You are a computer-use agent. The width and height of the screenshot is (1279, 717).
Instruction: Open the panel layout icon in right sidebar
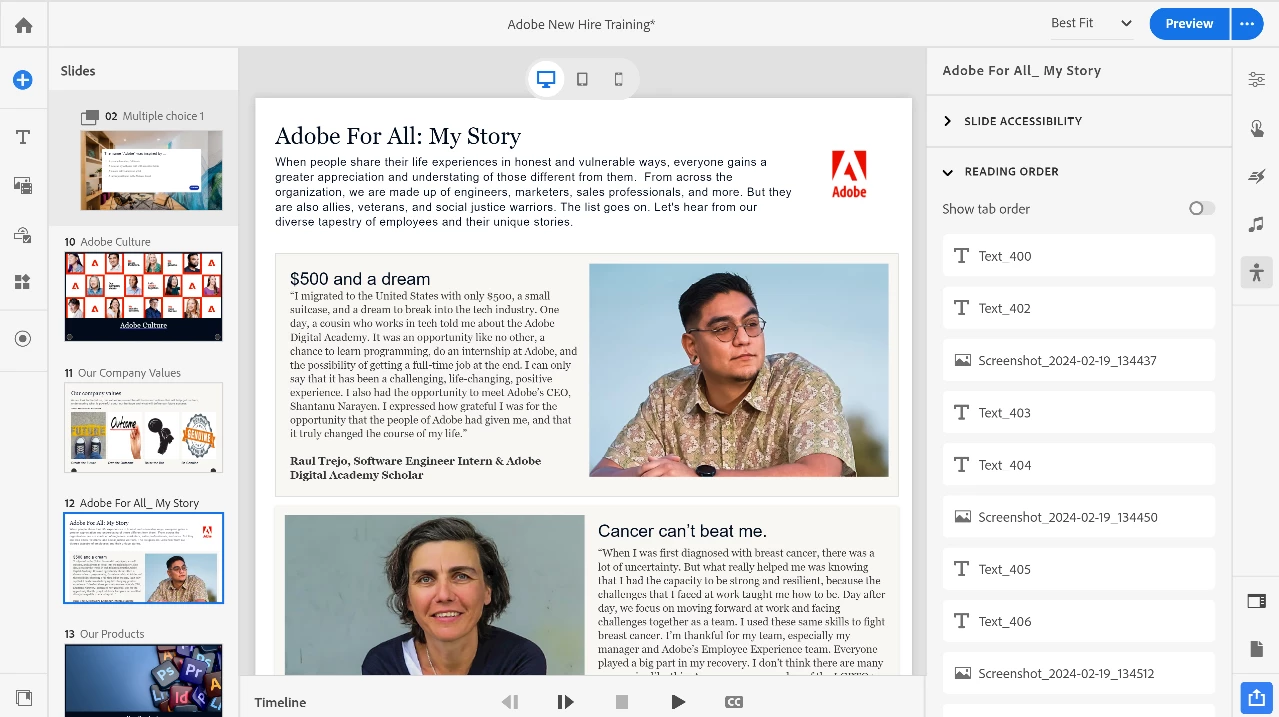point(1256,601)
